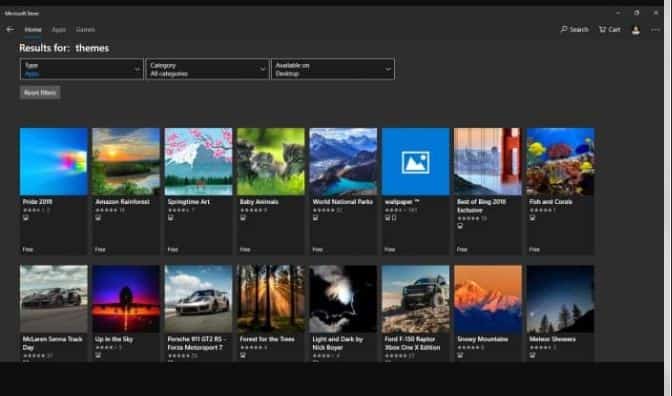Open the Forest for the Trees thumbnail
The image size is (672, 396).
click(271, 299)
